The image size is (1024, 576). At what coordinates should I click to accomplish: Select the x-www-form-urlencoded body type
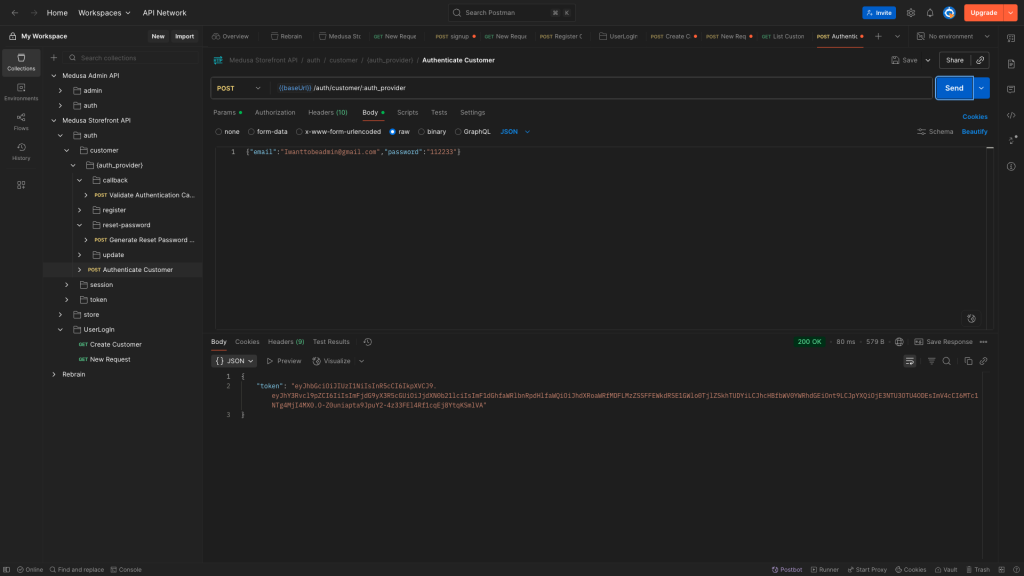pos(338,132)
